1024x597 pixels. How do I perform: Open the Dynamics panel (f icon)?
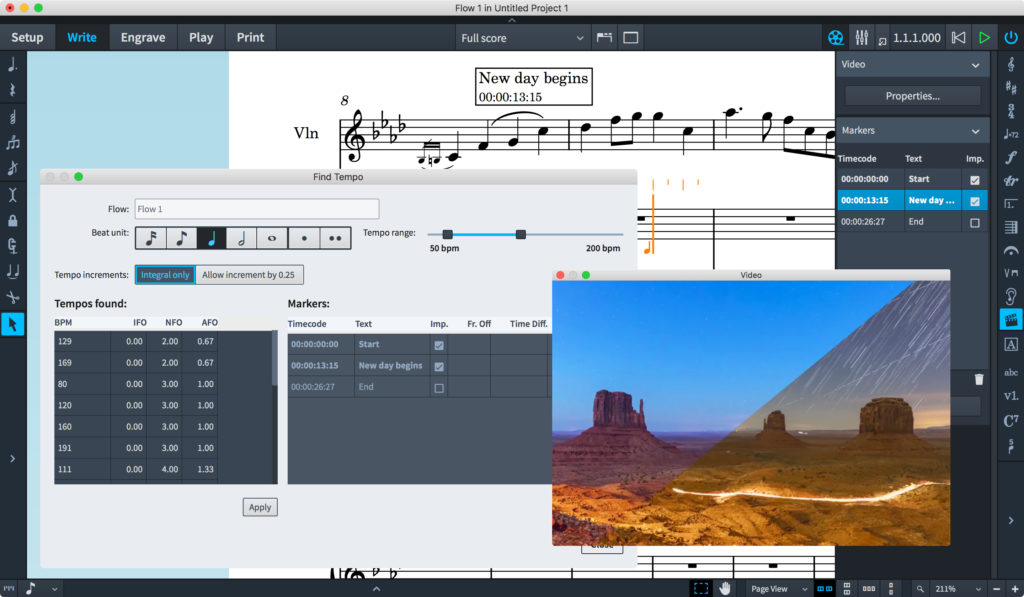coord(1010,158)
